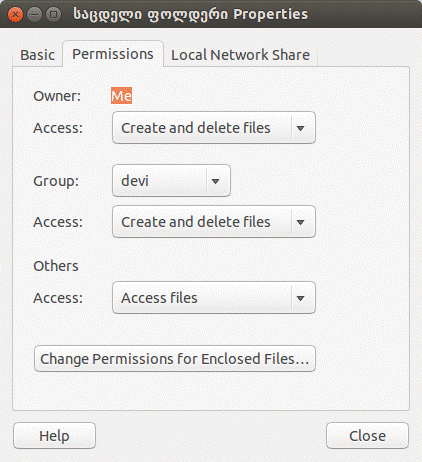Click Change Permissions for Enclosed Files
This screenshot has width=422, height=462.
point(175,359)
